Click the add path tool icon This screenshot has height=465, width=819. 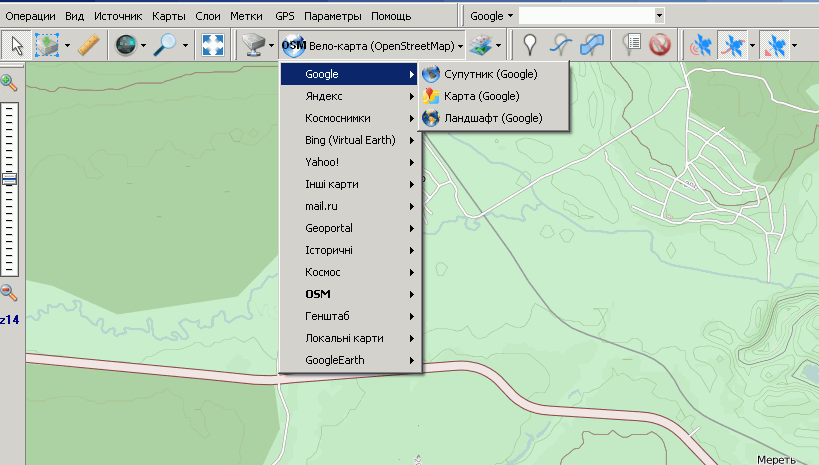[562, 45]
